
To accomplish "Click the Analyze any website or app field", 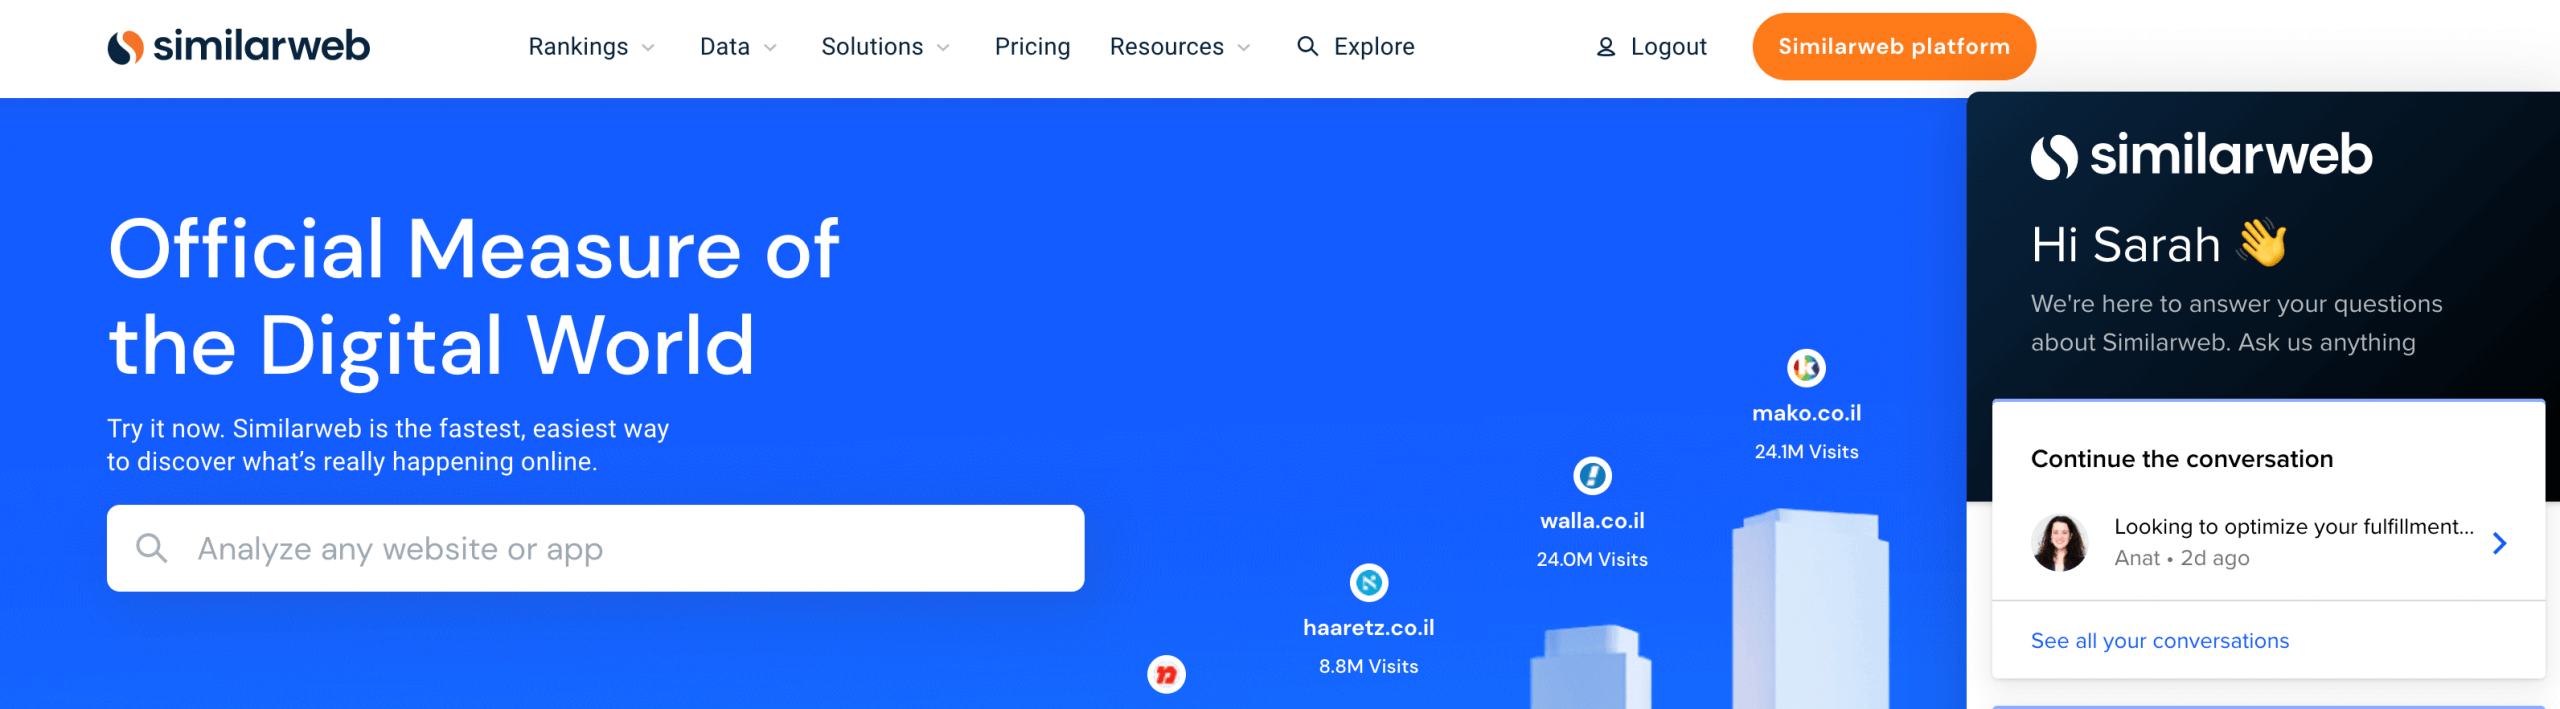I will coord(620,548).
